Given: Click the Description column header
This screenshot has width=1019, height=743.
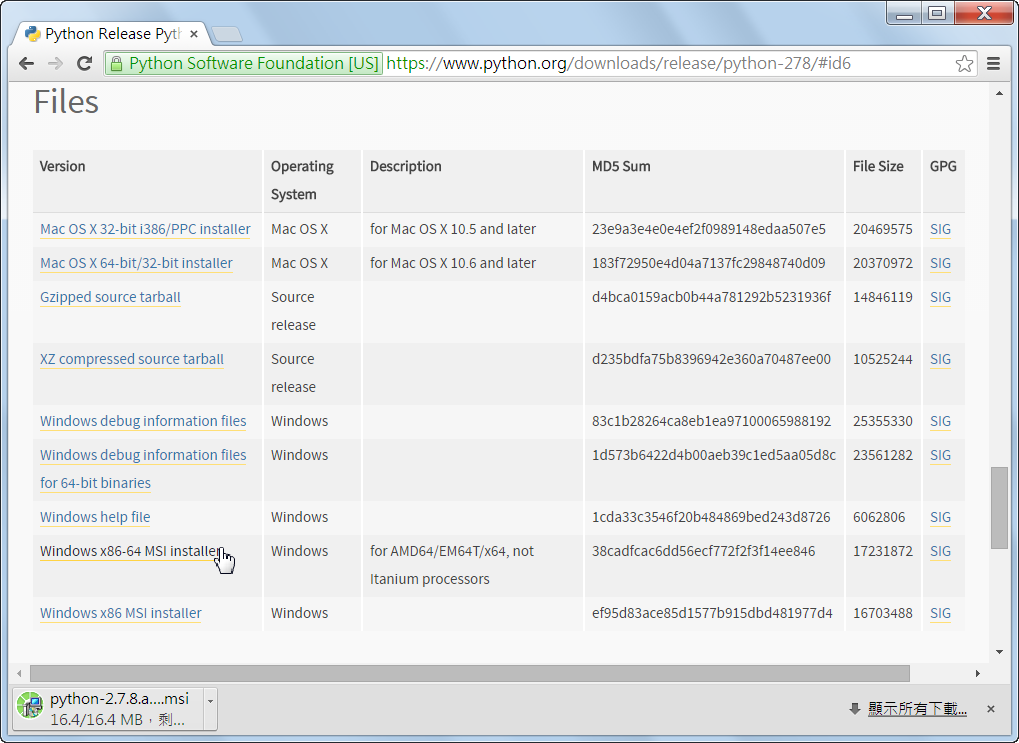Looking at the screenshot, I should 406,166.
